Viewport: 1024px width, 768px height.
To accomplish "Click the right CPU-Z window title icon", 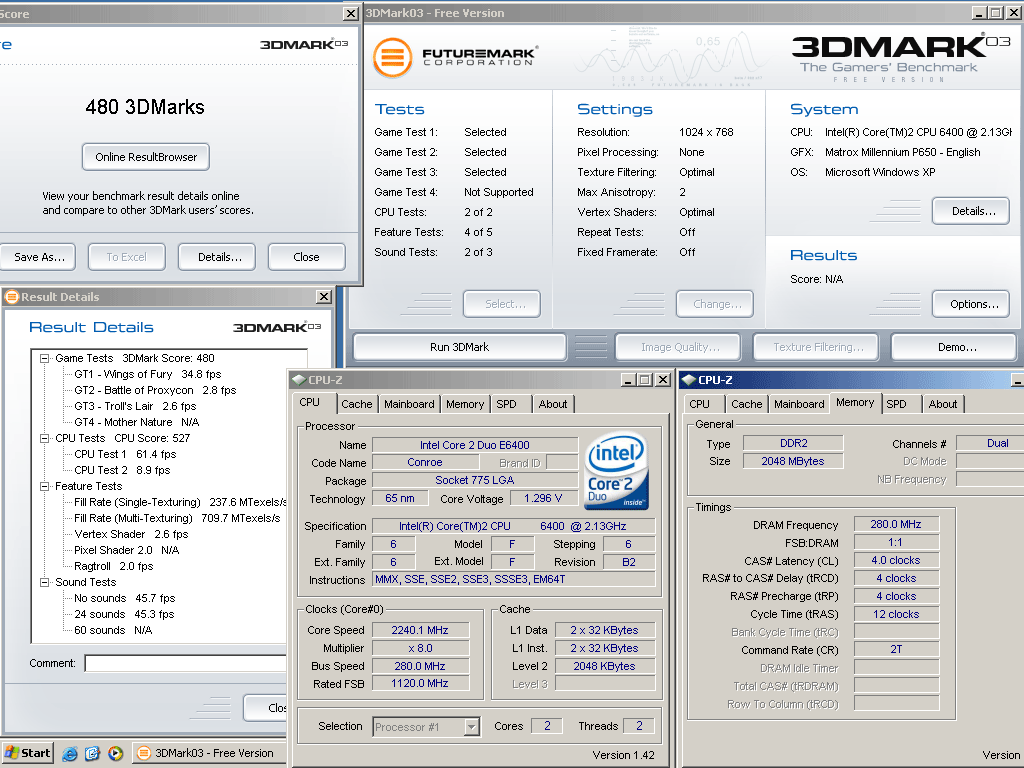I will tap(689, 379).
